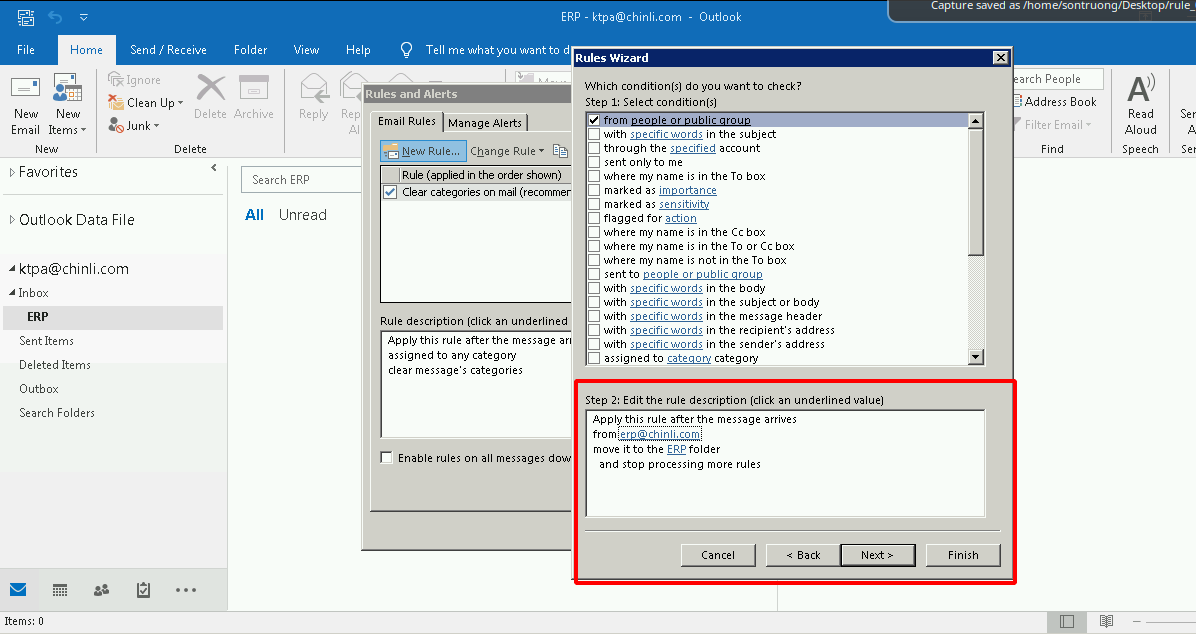1196x634 pixels.
Task: Click the rule options icon beside Change Rule
Action: [x=561, y=151]
